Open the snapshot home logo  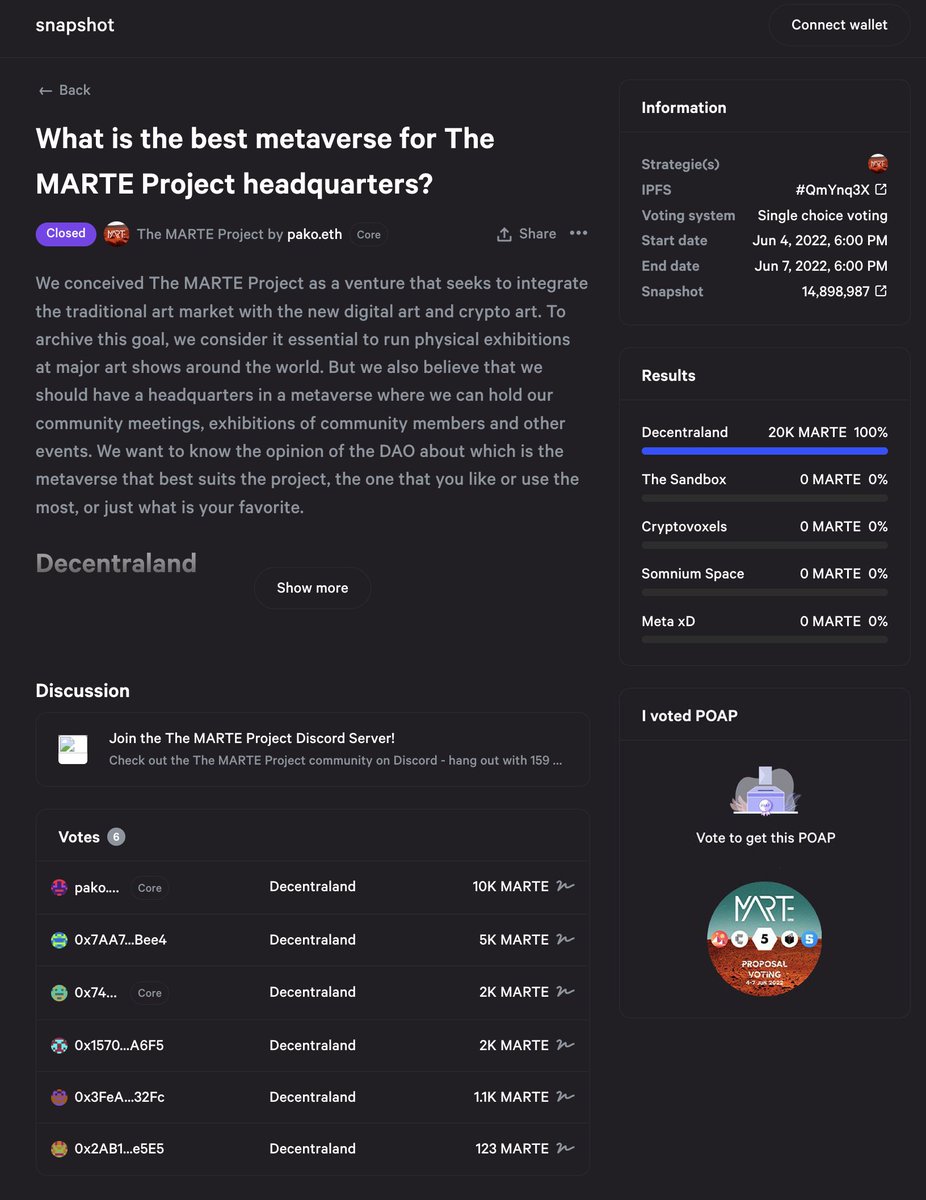(75, 25)
